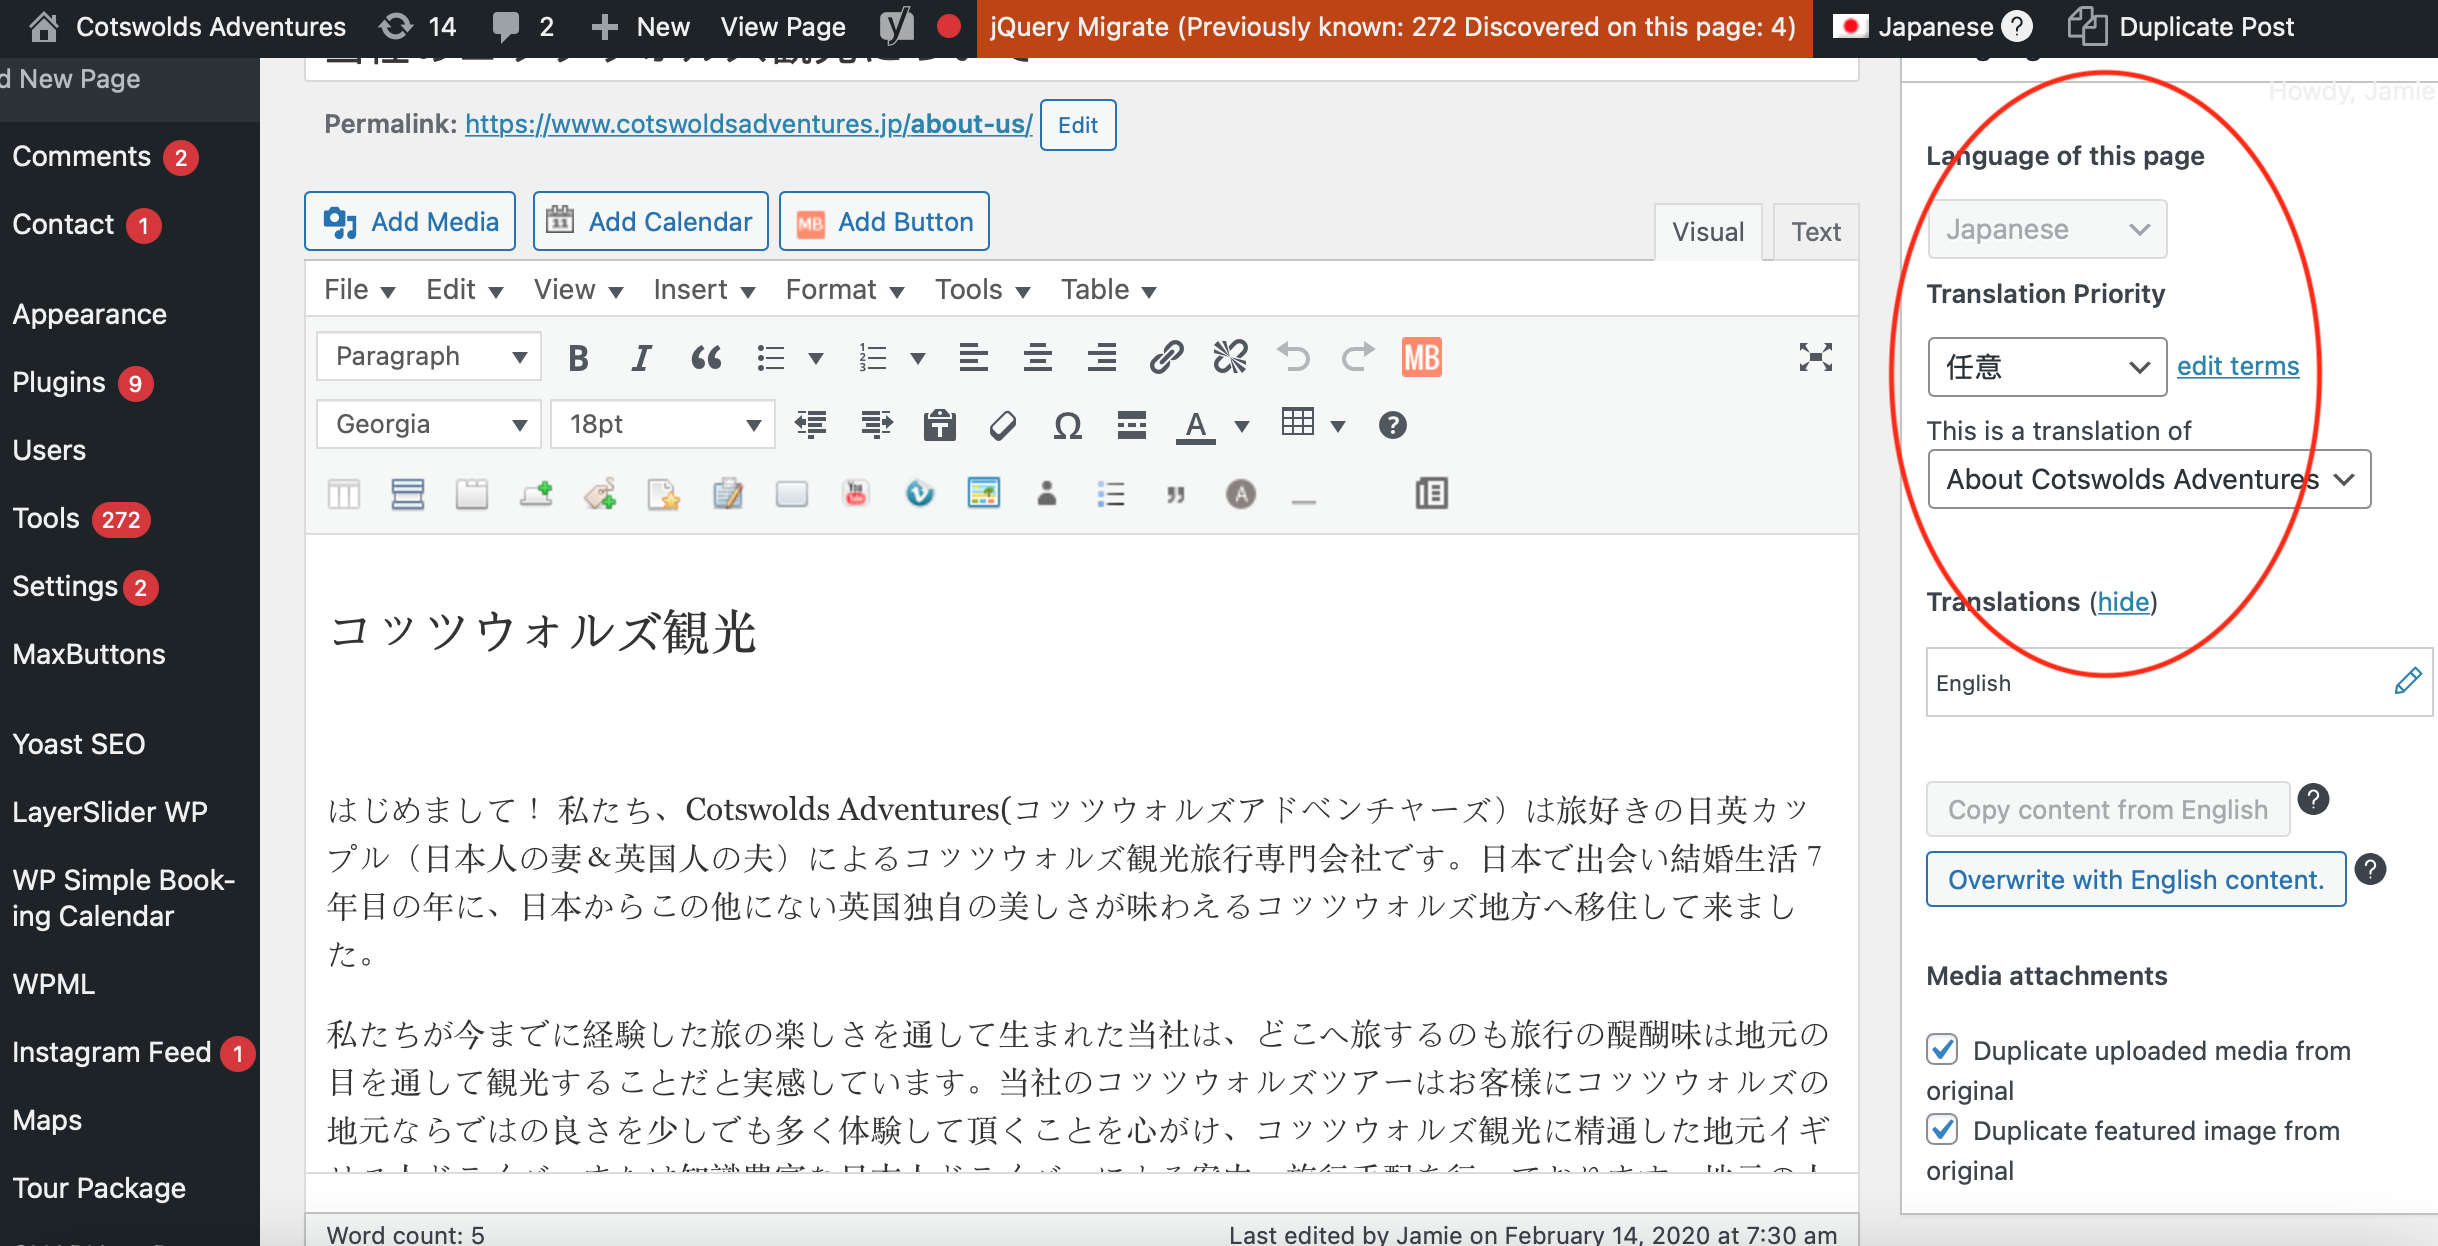Insert horizontal line
The width and height of the screenshot is (2438, 1246).
pyautogui.click(x=1132, y=425)
